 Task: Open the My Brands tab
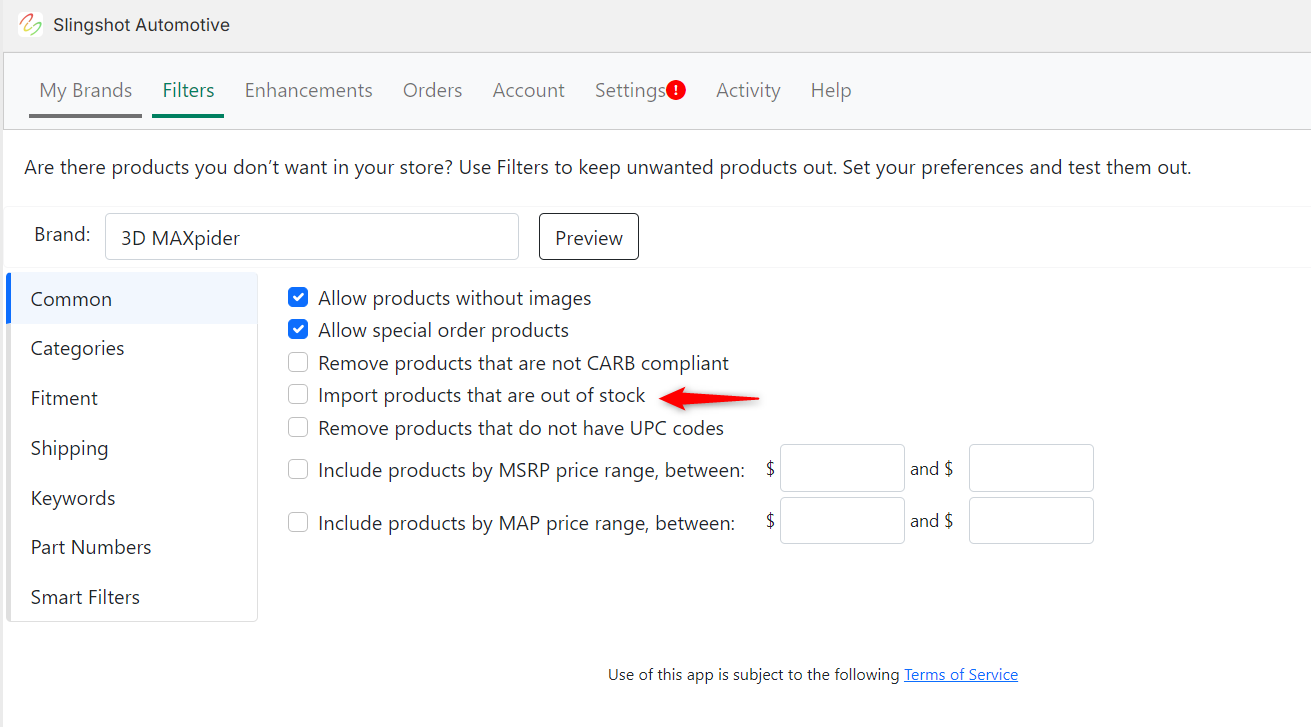86,90
